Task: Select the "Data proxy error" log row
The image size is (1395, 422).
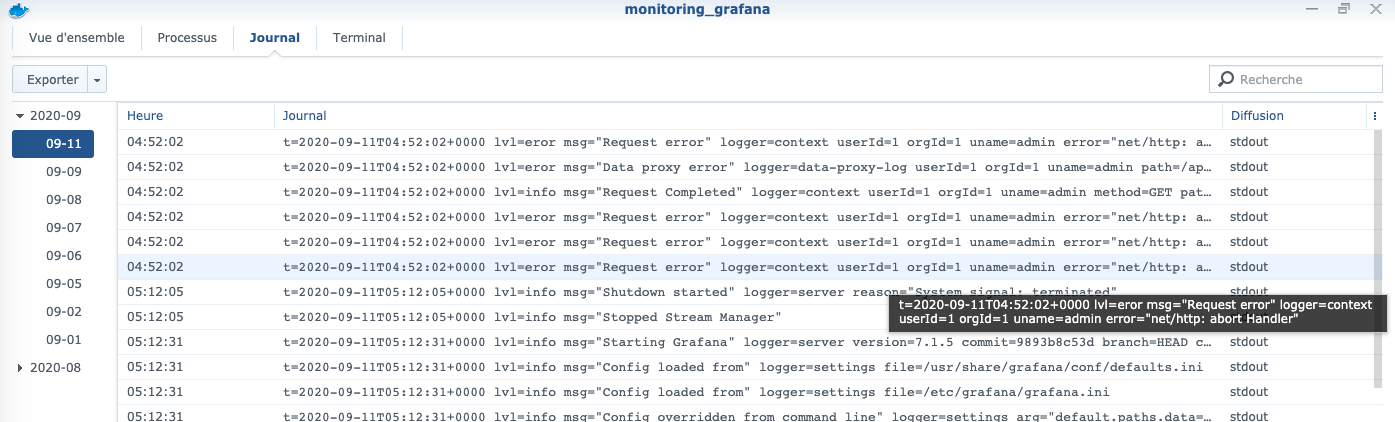Action: coord(746,167)
